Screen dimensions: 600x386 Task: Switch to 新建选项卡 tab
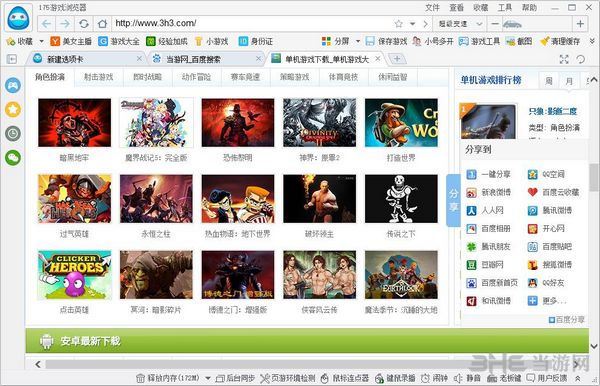(86, 59)
